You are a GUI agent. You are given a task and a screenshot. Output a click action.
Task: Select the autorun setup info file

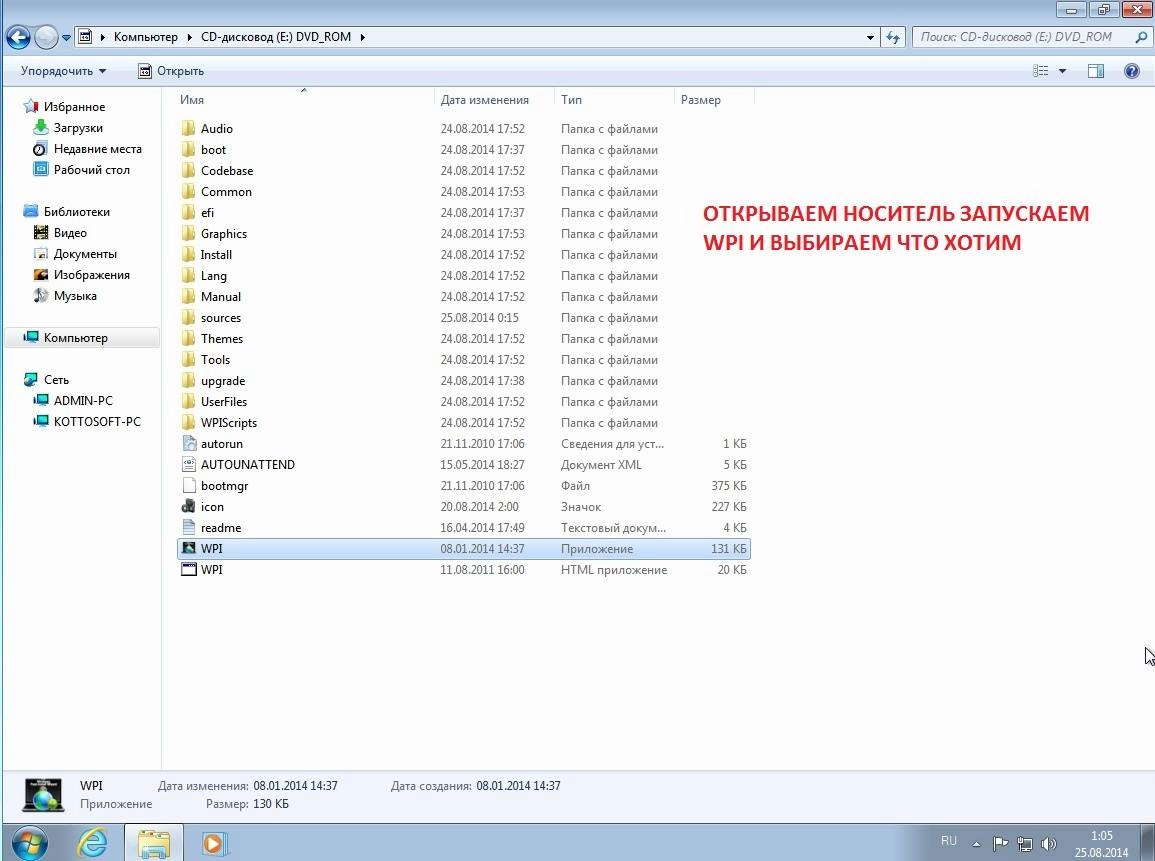click(464, 443)
